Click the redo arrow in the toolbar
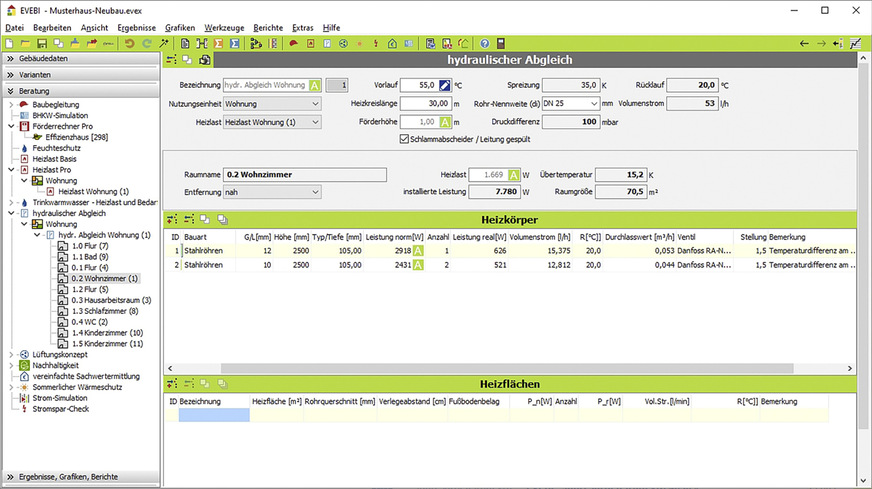This screenshot has width=872, height=489. tap(146, 43)
